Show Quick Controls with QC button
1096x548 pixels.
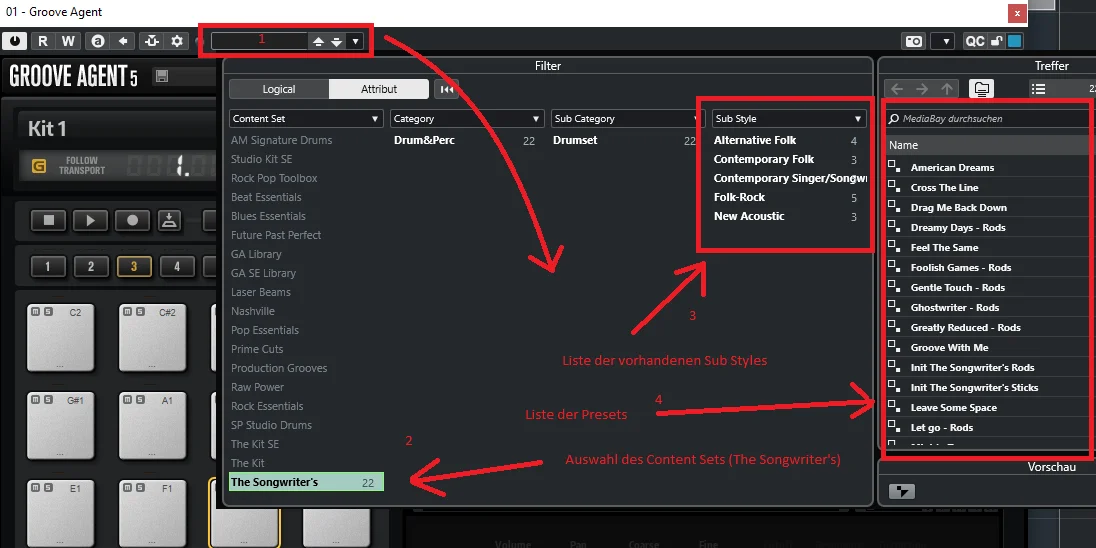tap(974, 41)
